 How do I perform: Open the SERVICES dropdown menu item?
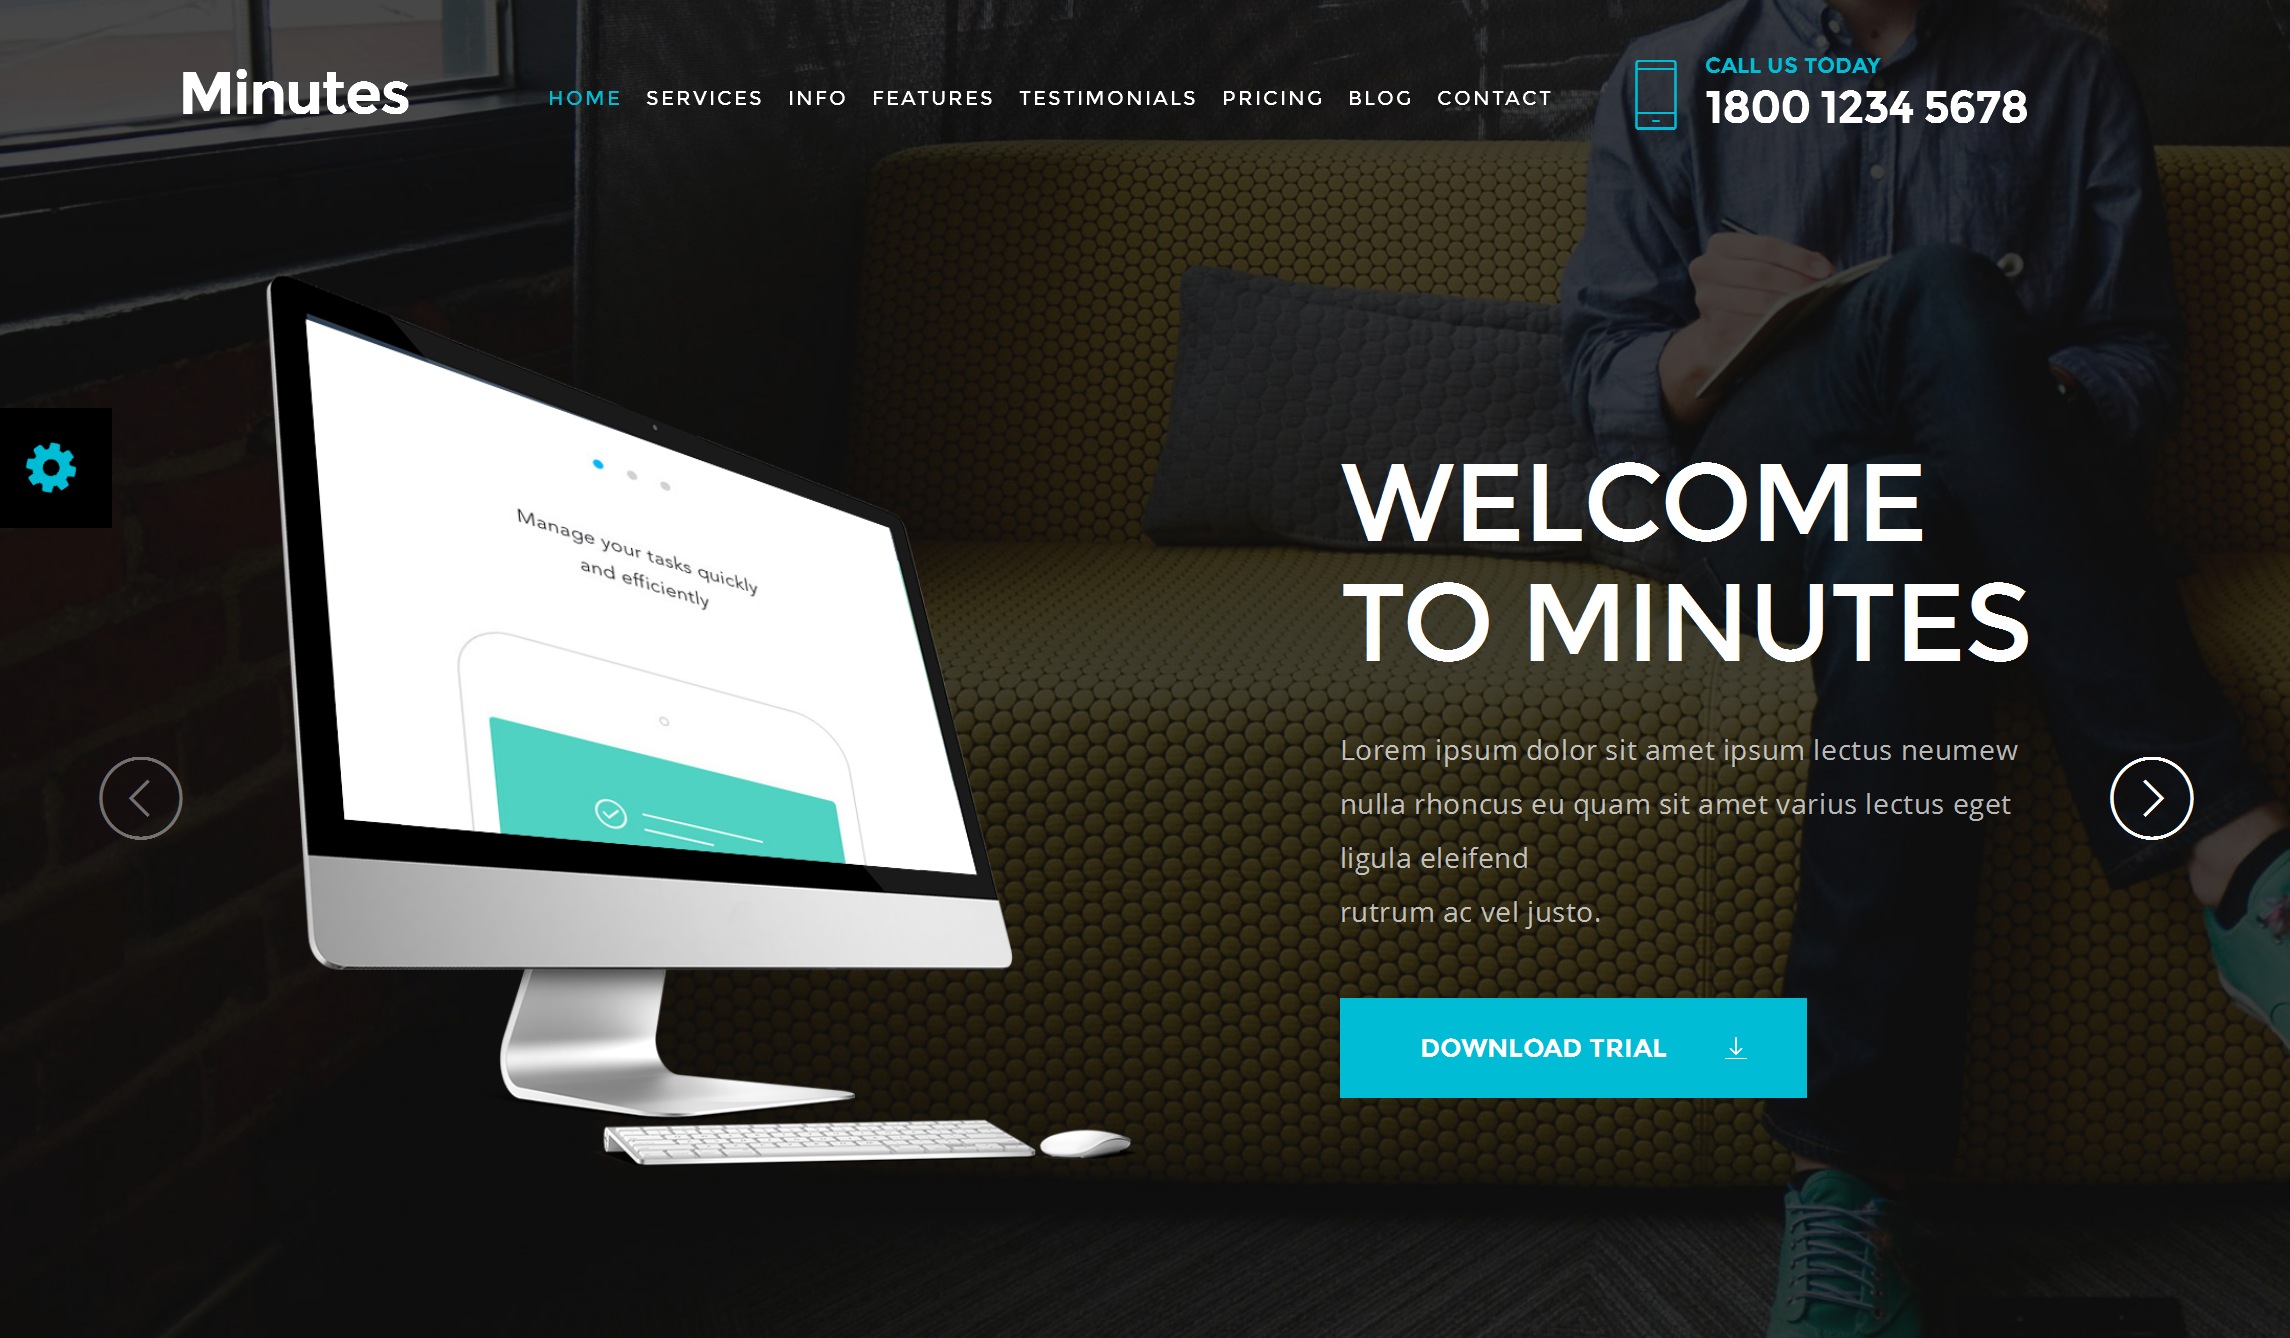pyautogui.click(x=704, y=97)
